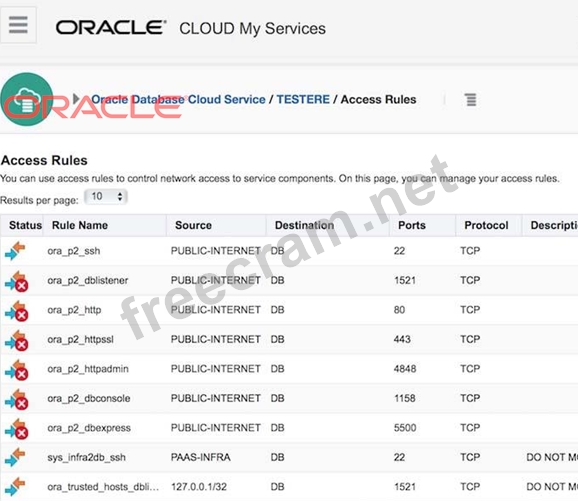The height and width of the screenshot is (501, 578).
Task: Click port 1158 value
Action: [x=405, y=399]
